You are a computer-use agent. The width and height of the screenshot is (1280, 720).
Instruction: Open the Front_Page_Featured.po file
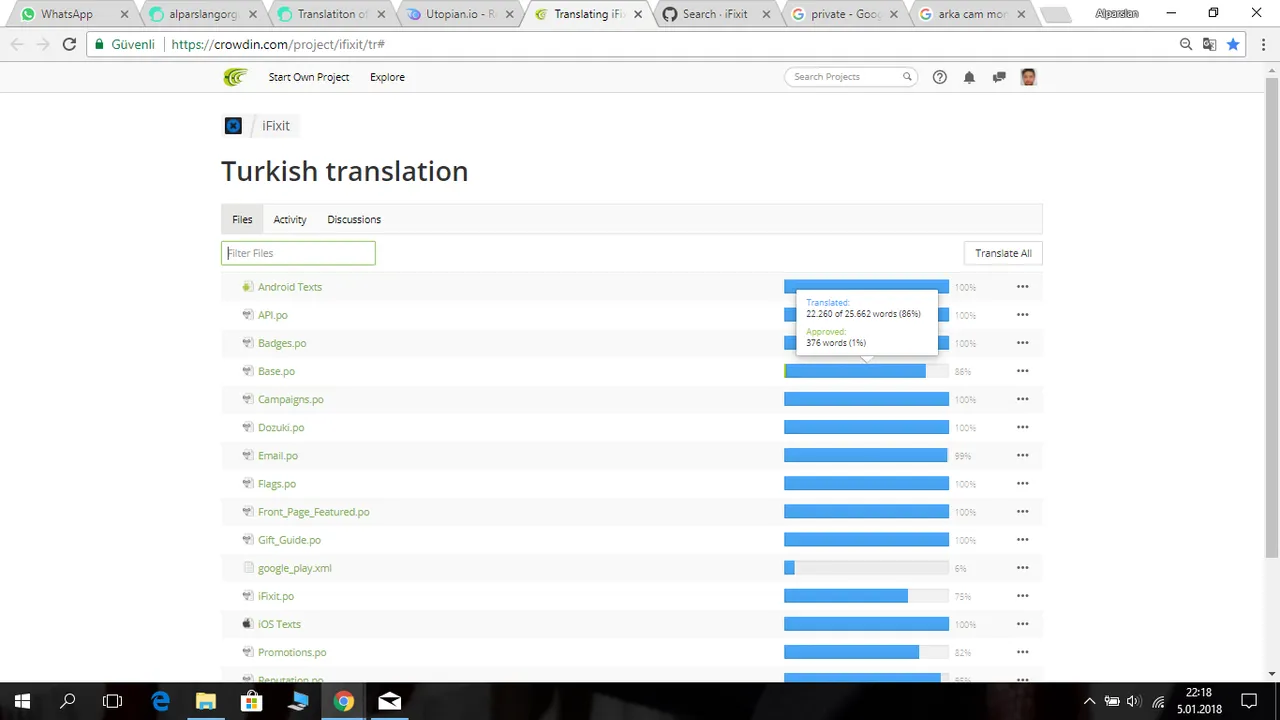(314, 512)
